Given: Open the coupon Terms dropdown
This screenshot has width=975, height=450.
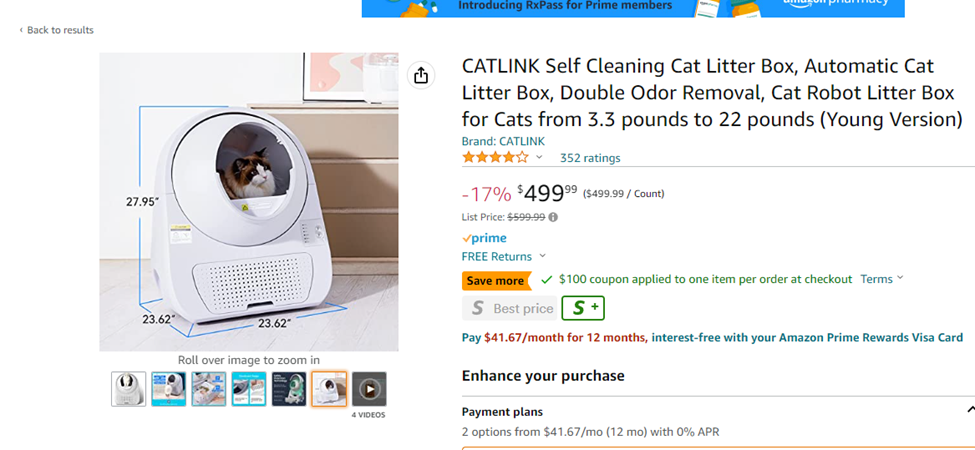Looking at the screenshot, I should [881, 279].
